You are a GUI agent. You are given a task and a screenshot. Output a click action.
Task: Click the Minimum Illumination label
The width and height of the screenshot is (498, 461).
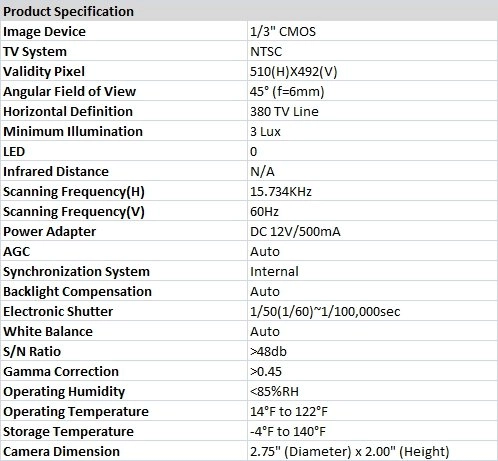pyautogui.click(x=73, y=132)
